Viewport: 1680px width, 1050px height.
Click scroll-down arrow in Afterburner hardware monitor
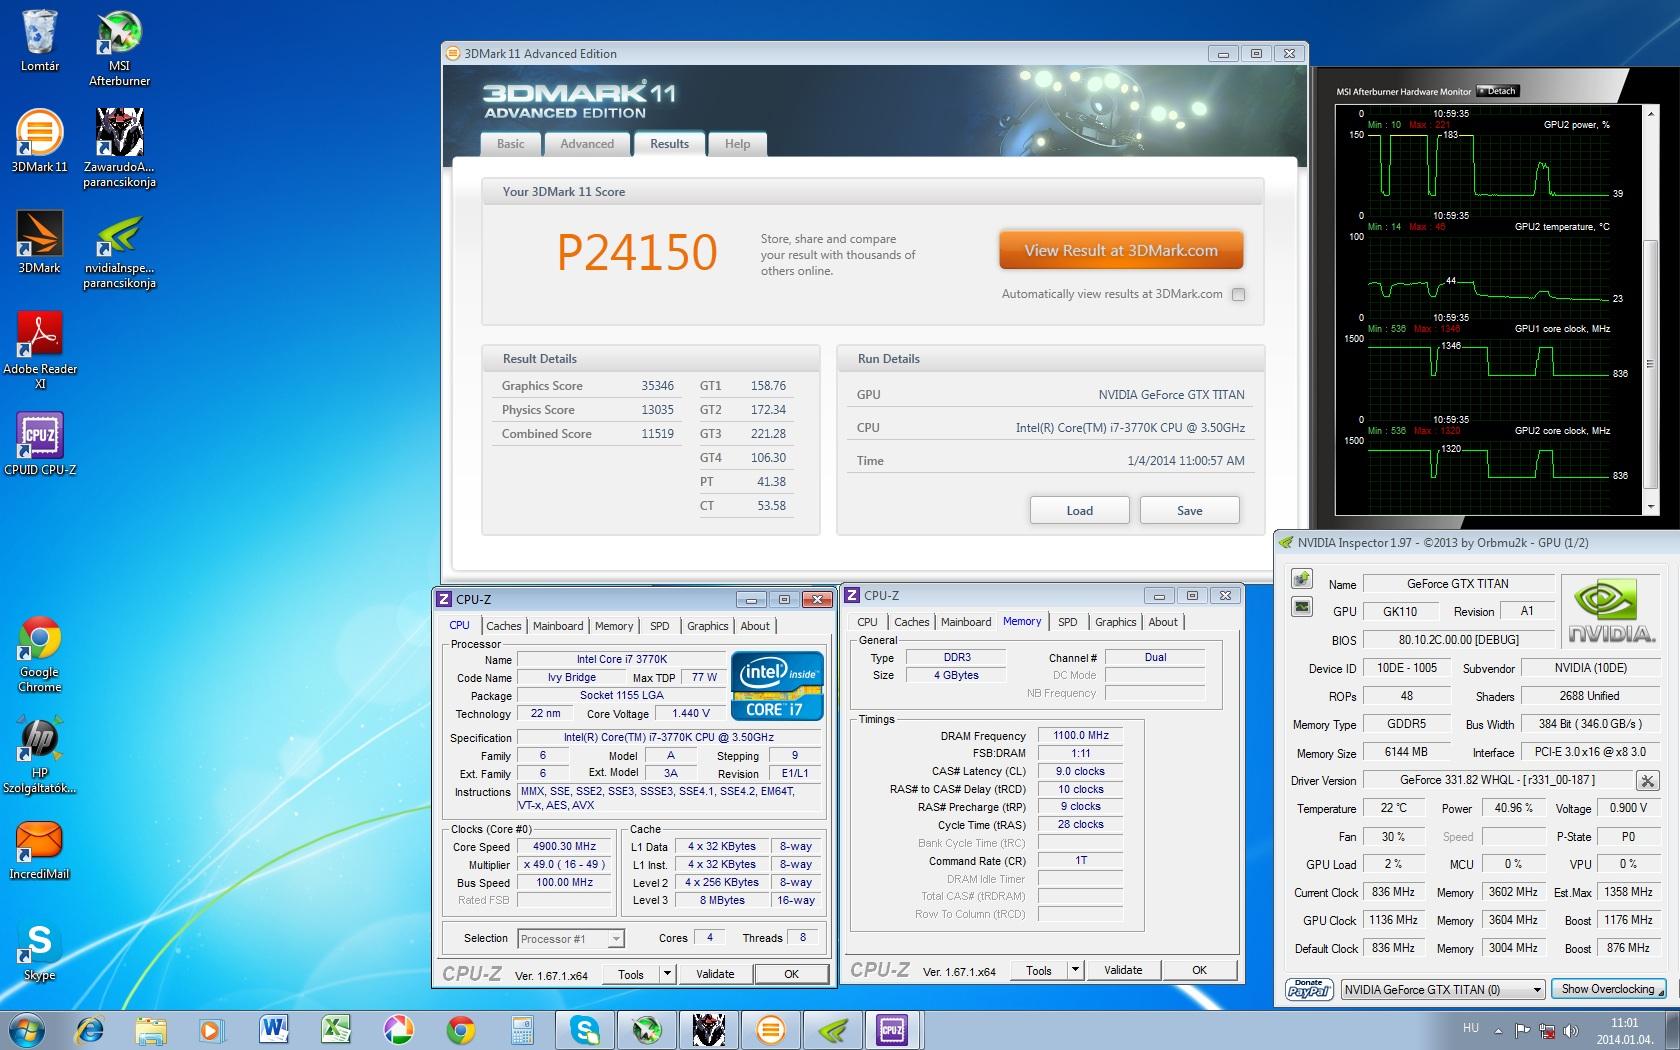(x=1651, y=507)
